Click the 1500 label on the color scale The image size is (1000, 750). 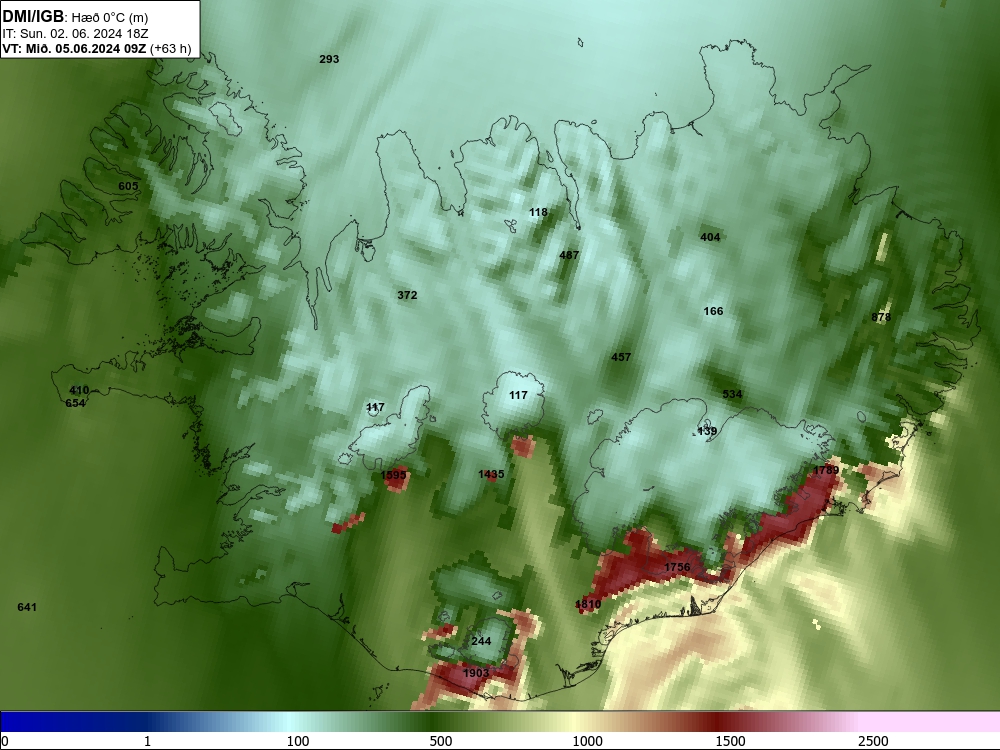coord(730,741)
